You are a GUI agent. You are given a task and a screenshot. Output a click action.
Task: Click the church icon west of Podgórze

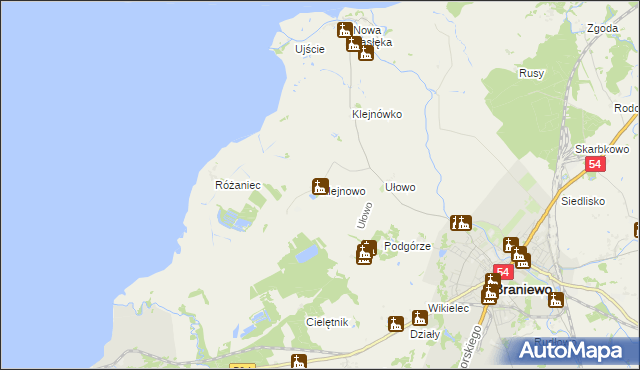click(364, 255)
